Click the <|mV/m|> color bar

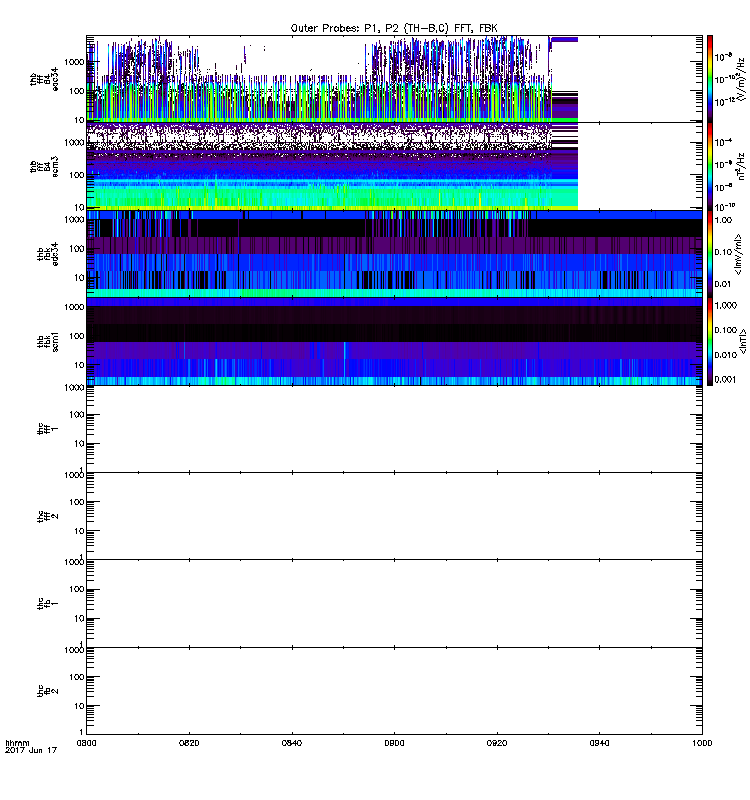[710, 254]
